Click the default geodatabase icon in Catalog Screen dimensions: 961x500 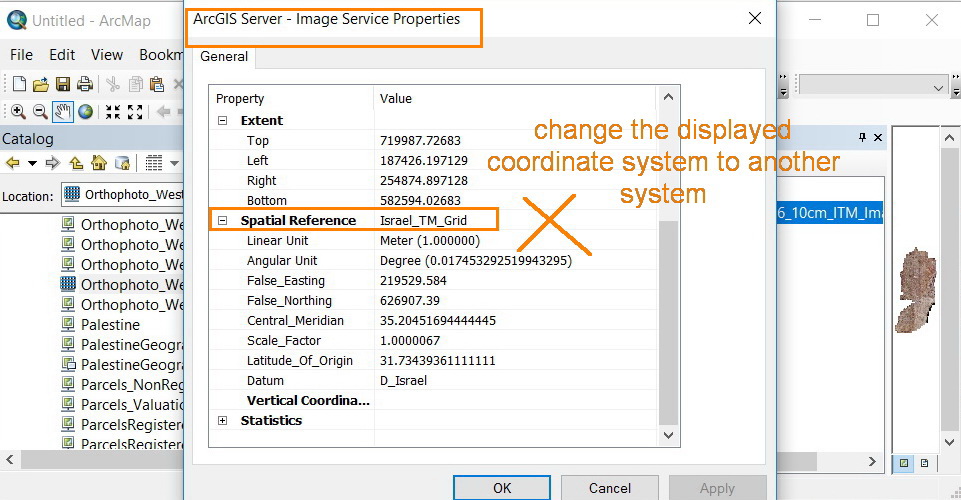point(123,163)
